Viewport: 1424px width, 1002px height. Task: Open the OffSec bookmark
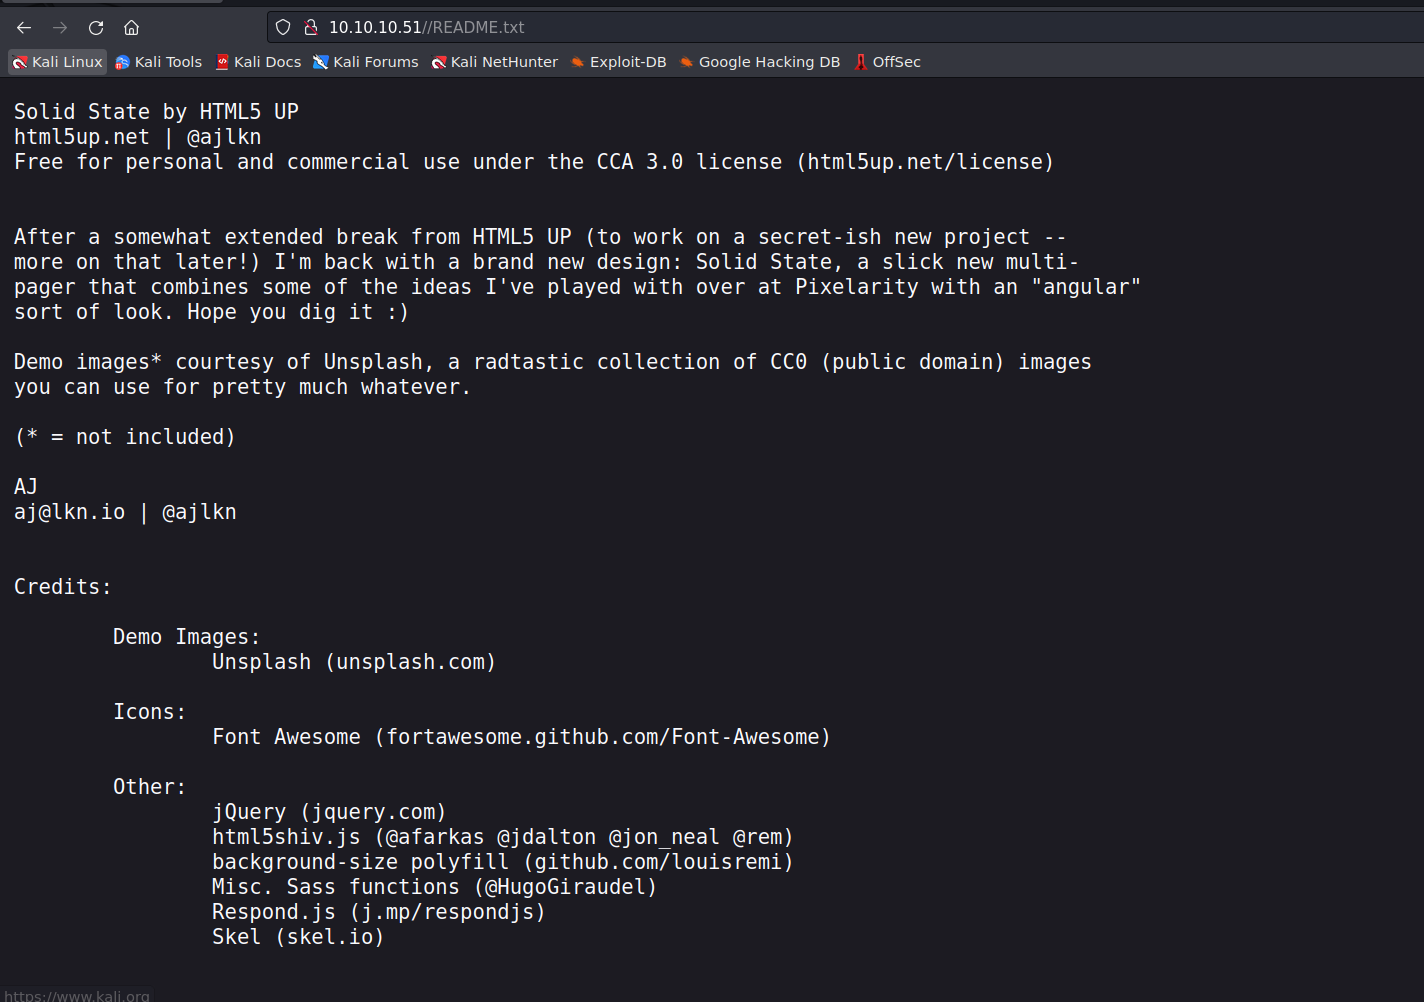pos(887,62)
